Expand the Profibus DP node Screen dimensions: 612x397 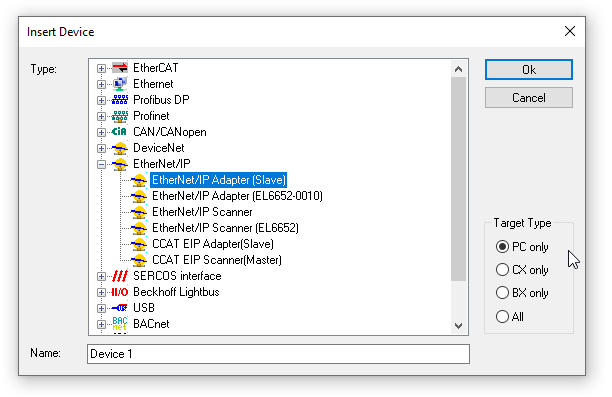pyautogui.click(x=101, y=100)
